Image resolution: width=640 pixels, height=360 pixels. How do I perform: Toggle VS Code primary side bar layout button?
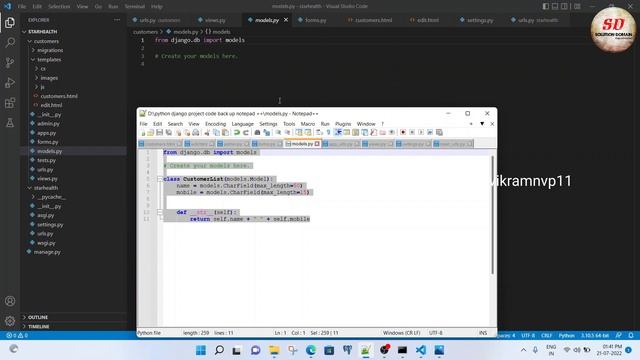click(546, 6)
